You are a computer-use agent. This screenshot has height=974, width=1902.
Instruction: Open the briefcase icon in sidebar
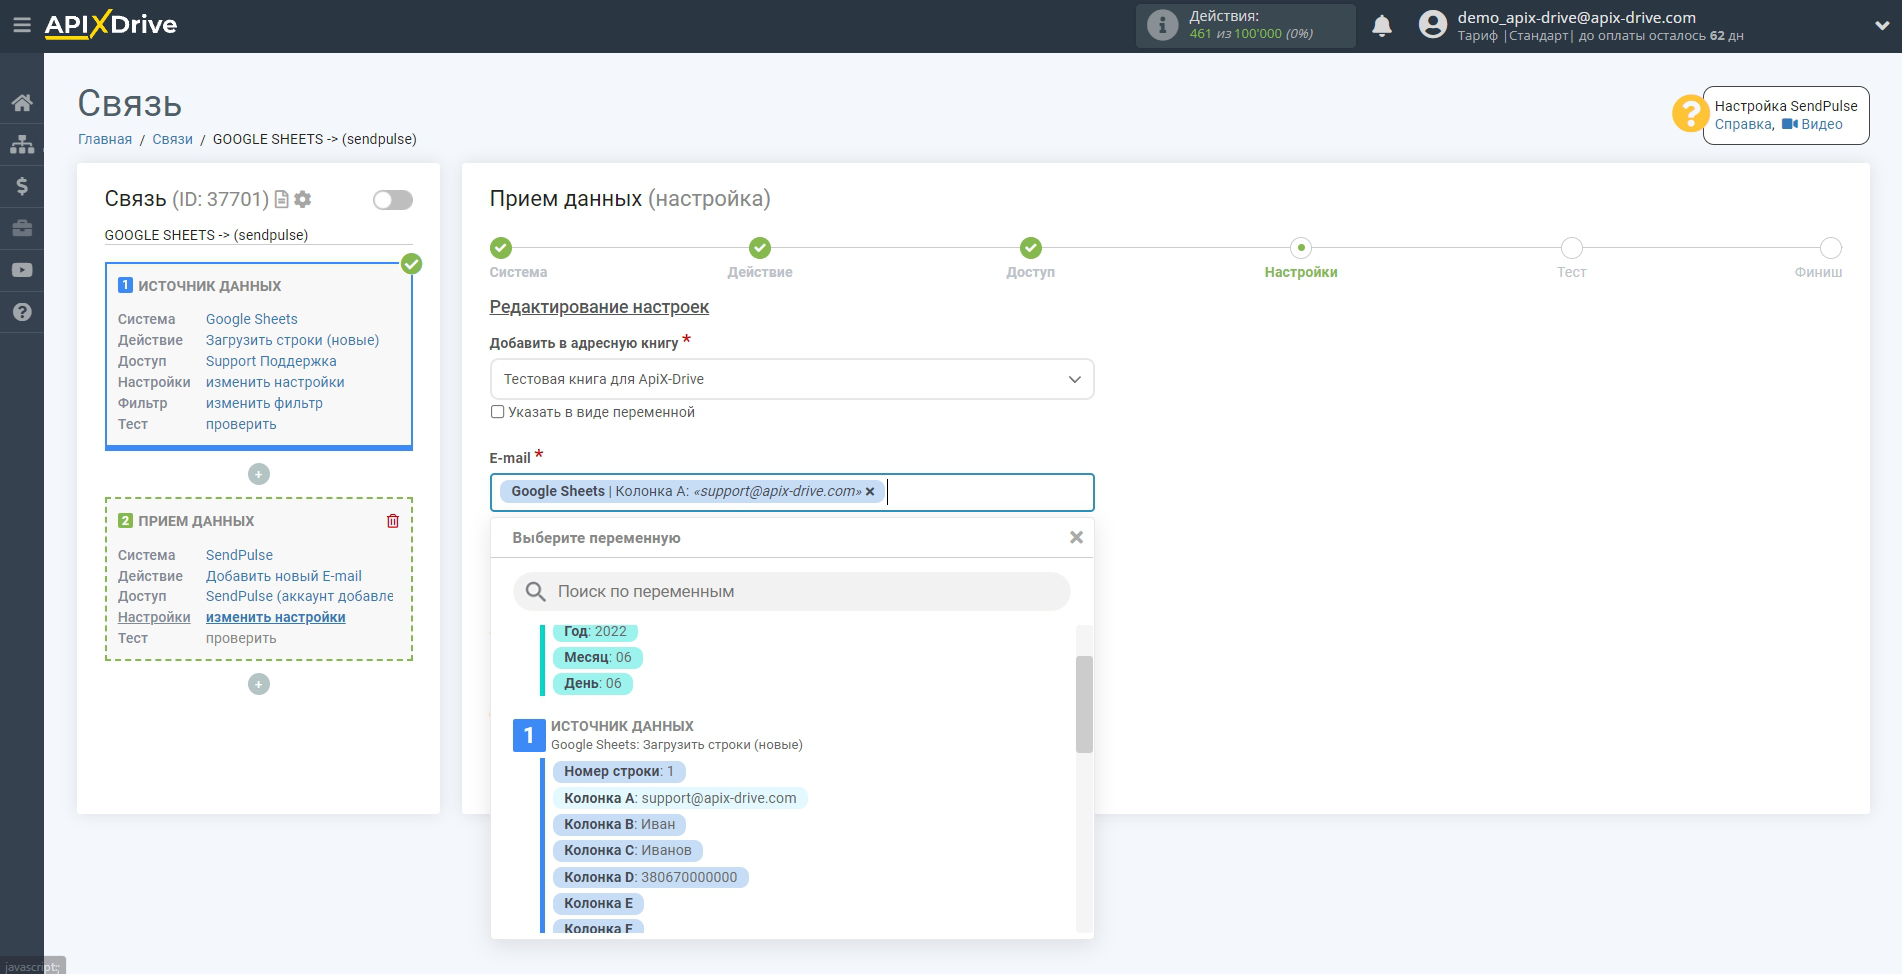21,228
